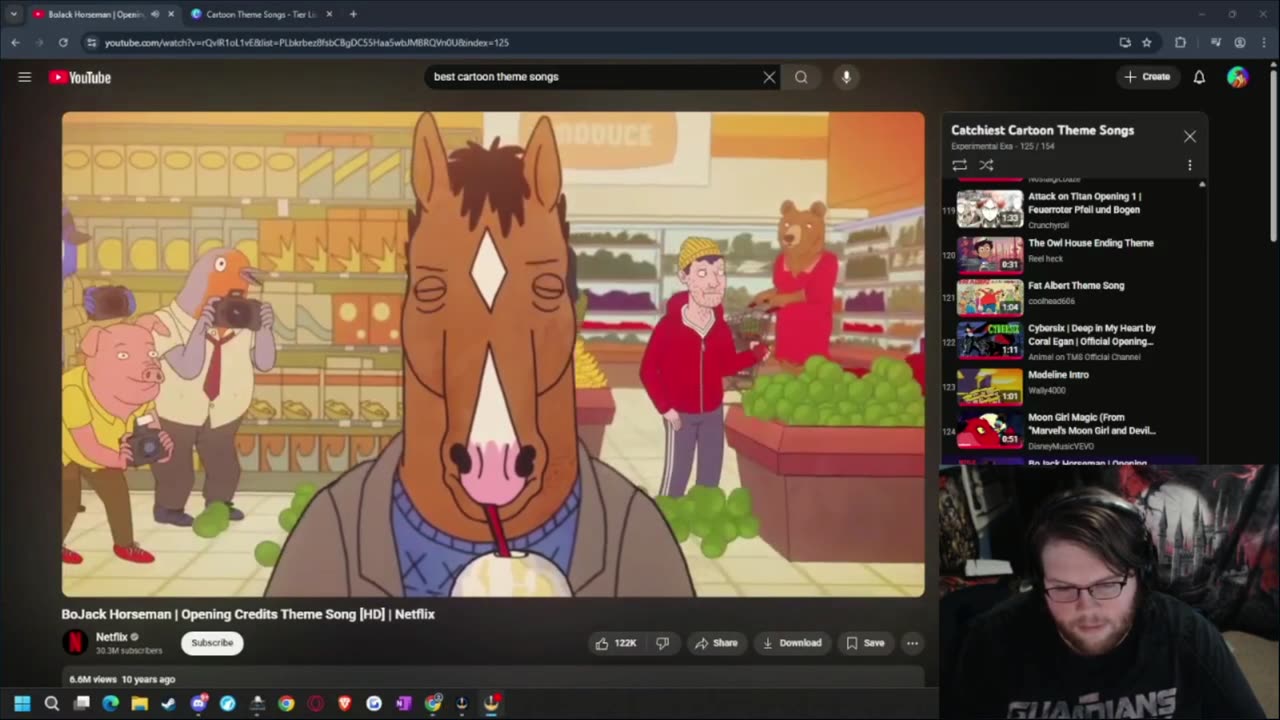
Task: Switch to Cartoon Theme Songs Tier List tab
Action: (260, 14)
